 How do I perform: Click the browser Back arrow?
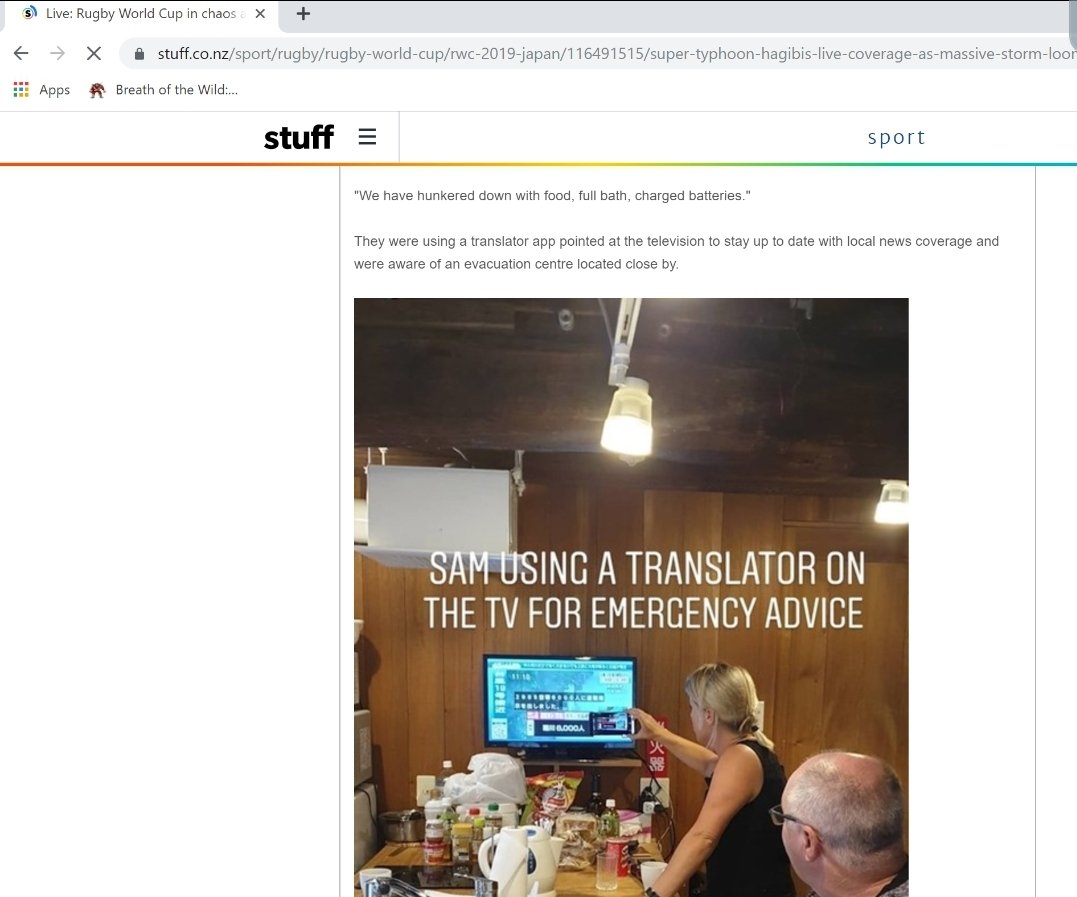pos(21,54)
